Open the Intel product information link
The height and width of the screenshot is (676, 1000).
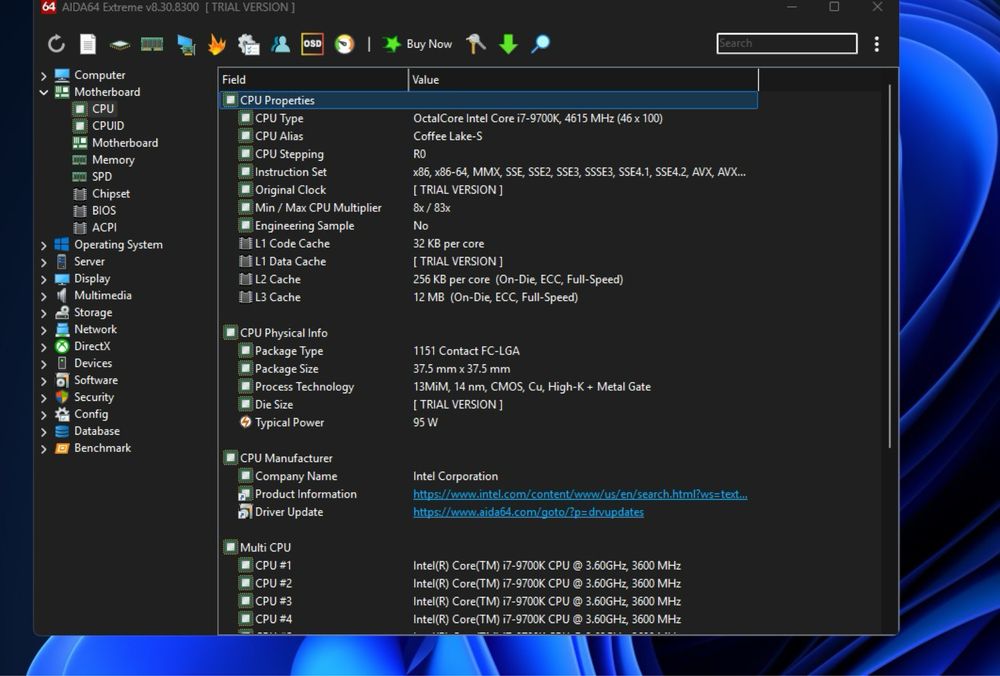click(x=580, y=494)
